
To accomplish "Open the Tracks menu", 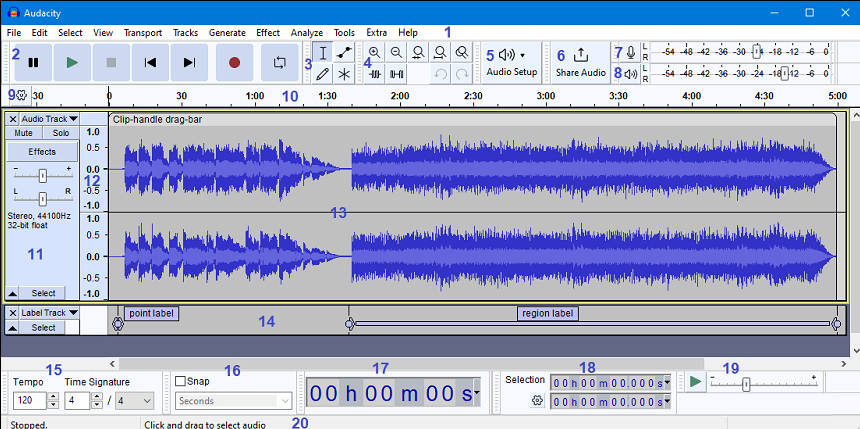I will tap(185, 32).
